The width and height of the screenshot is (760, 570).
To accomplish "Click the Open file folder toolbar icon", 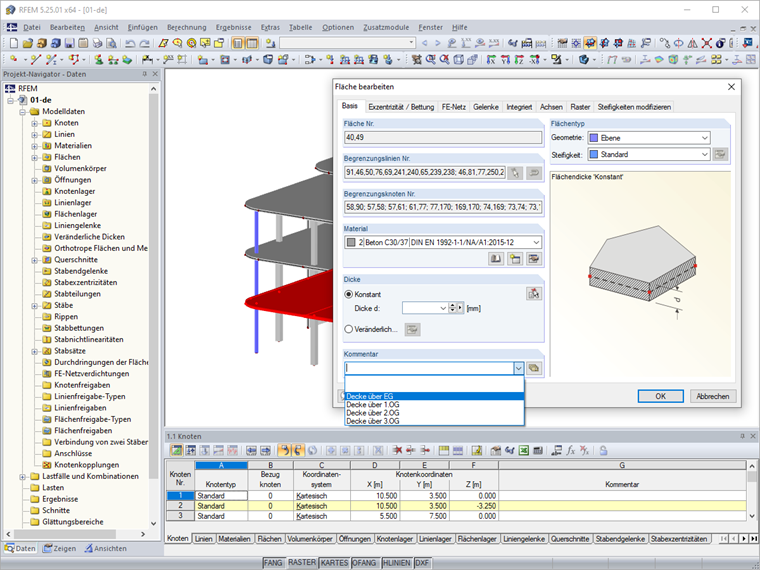I will [28, 44].
